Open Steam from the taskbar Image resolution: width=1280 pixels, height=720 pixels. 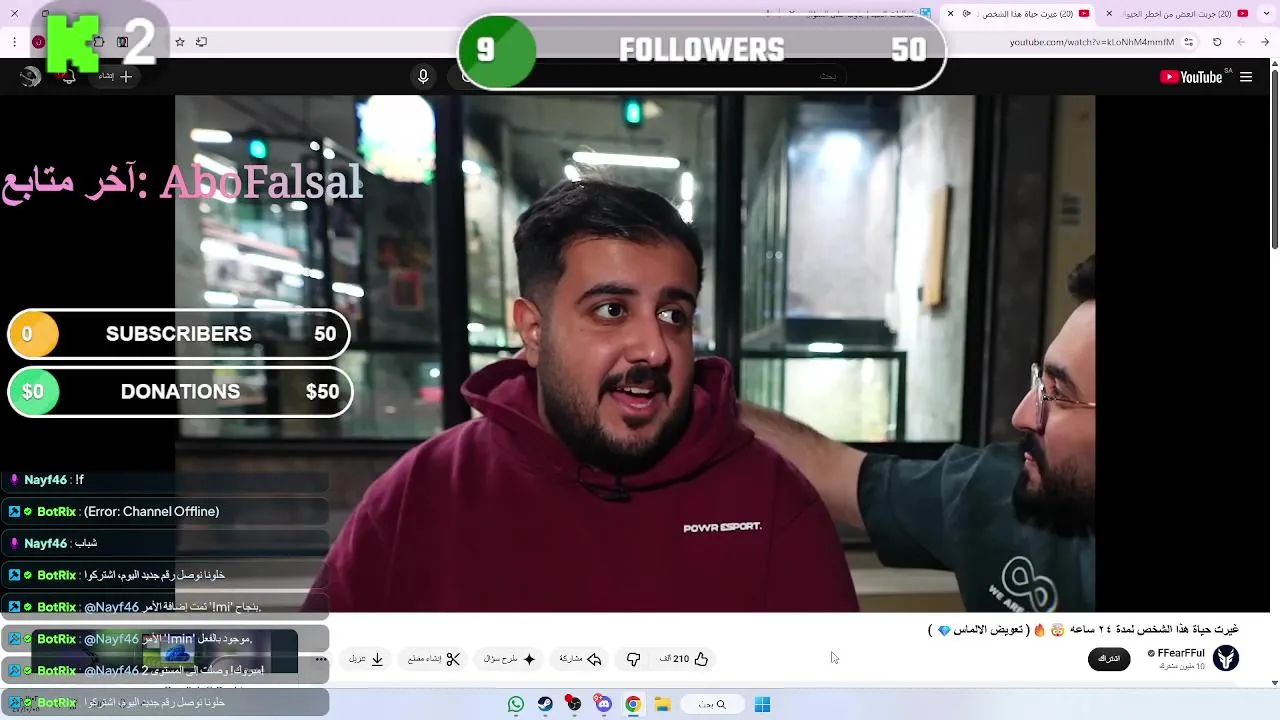[x=545, y=704]
